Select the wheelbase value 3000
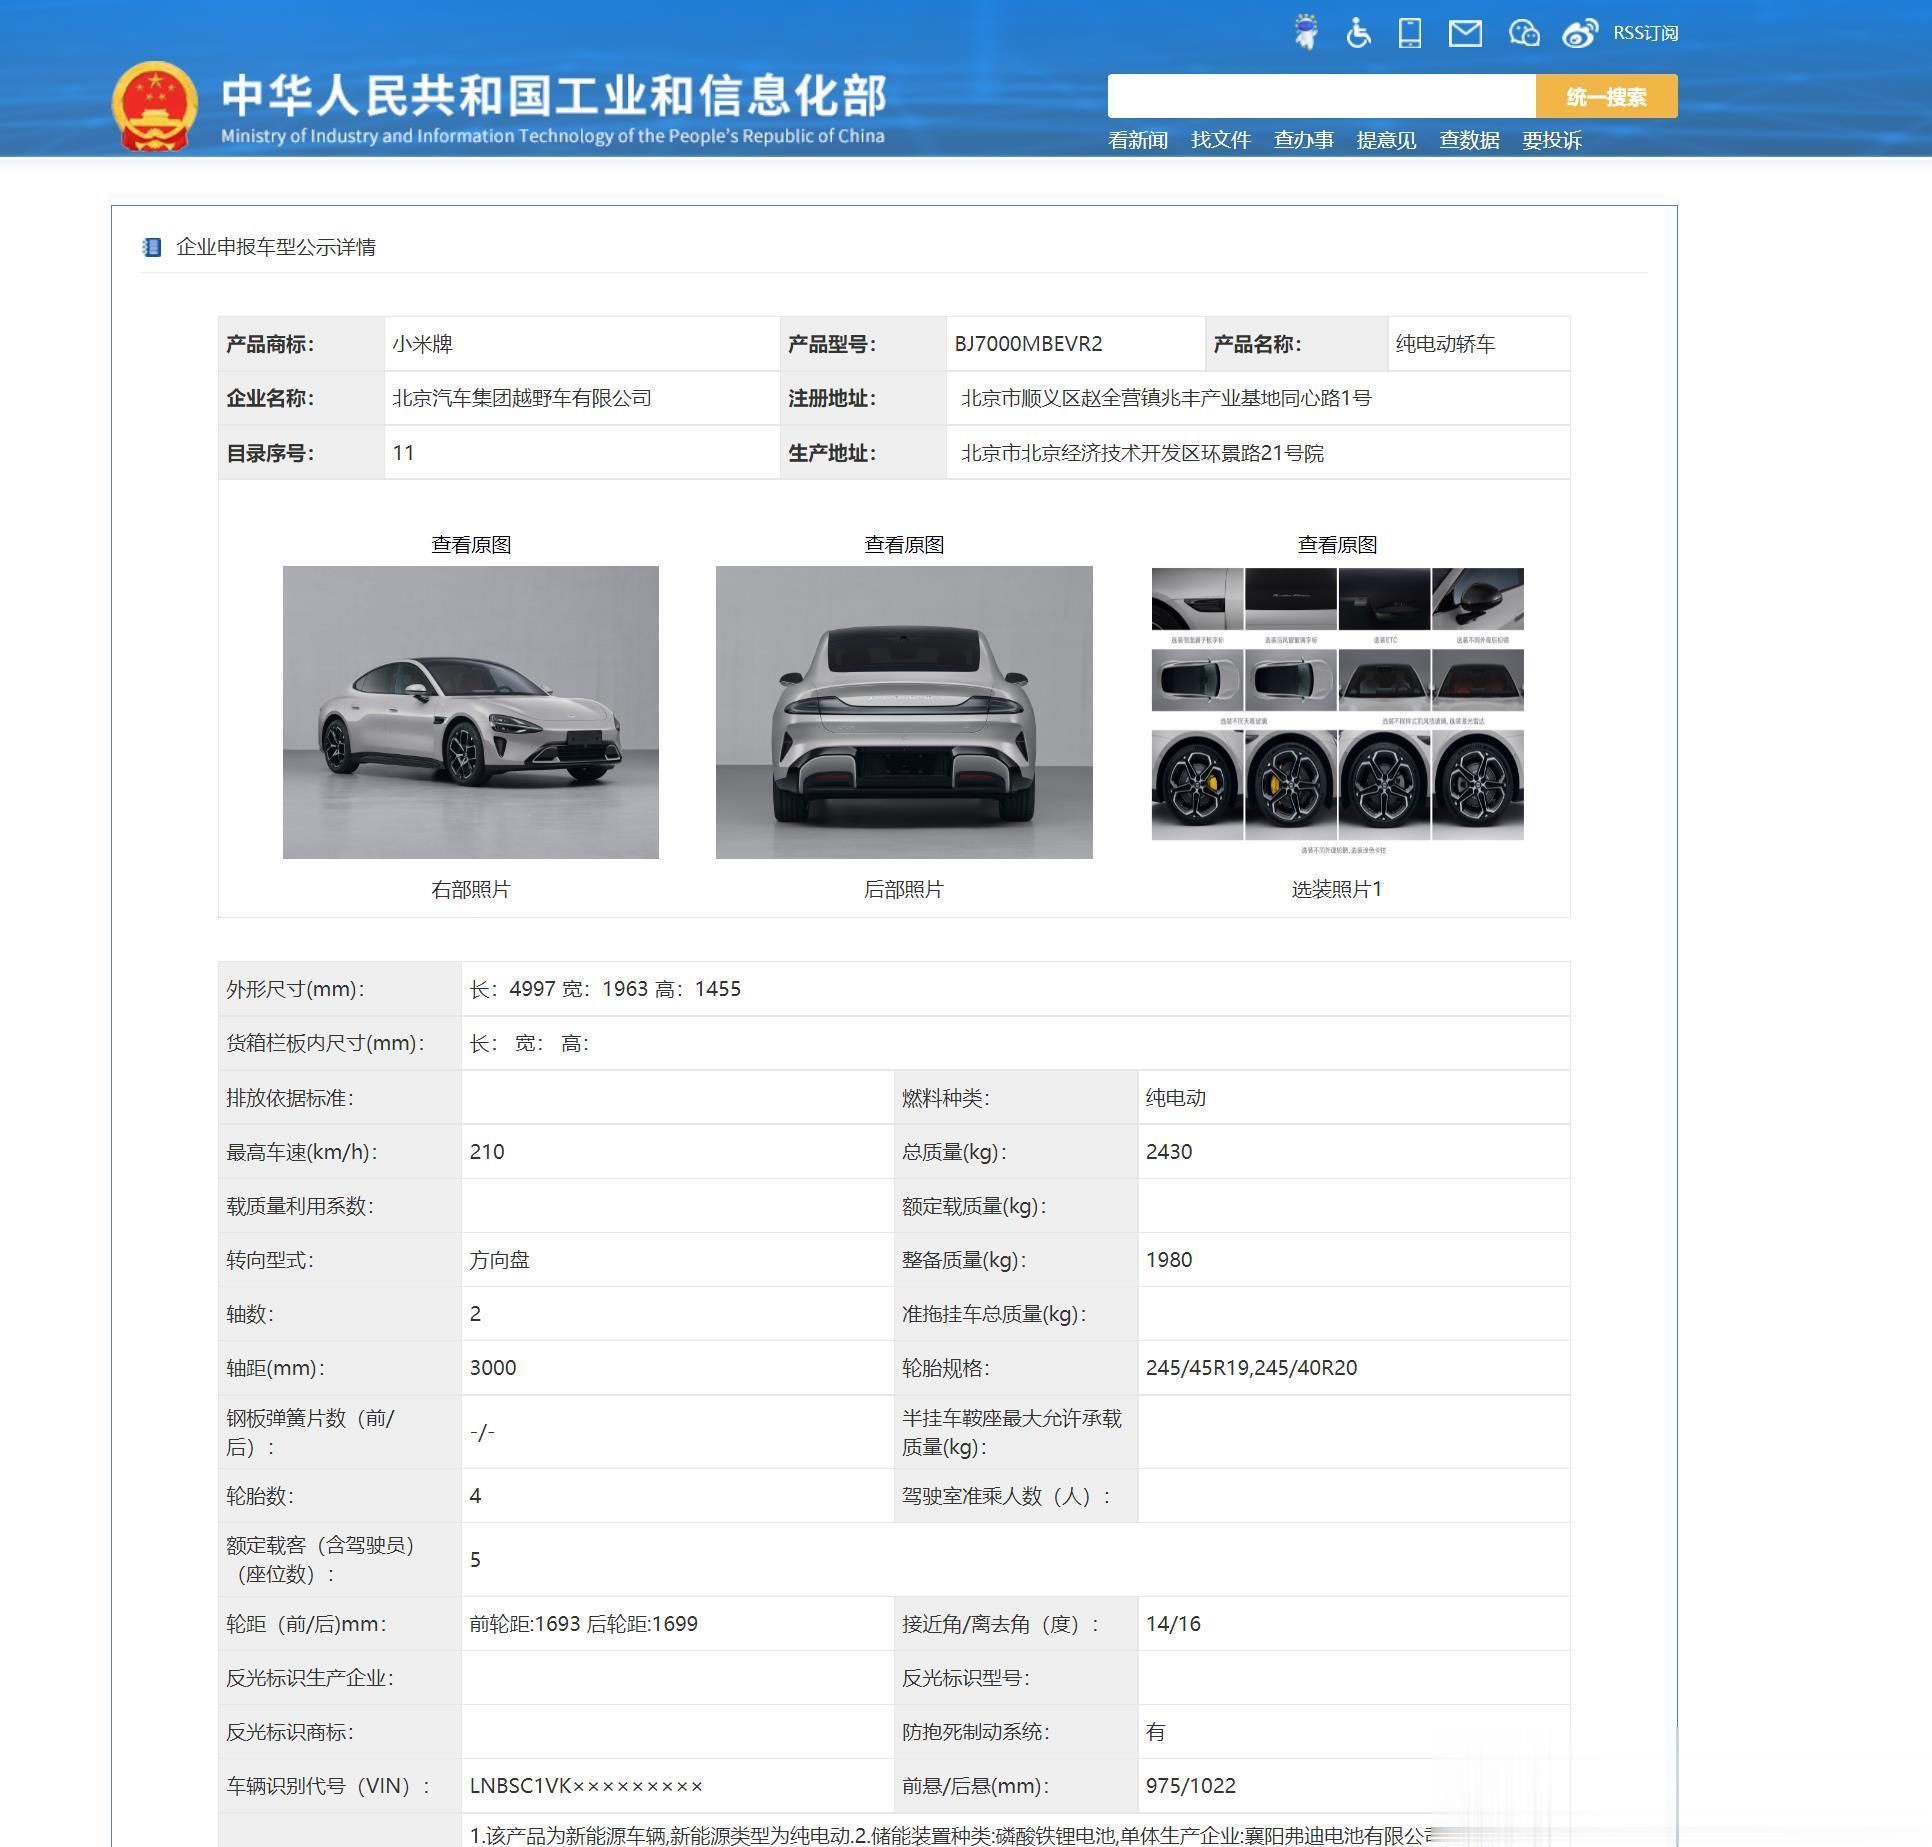 tap(493, 1368)
